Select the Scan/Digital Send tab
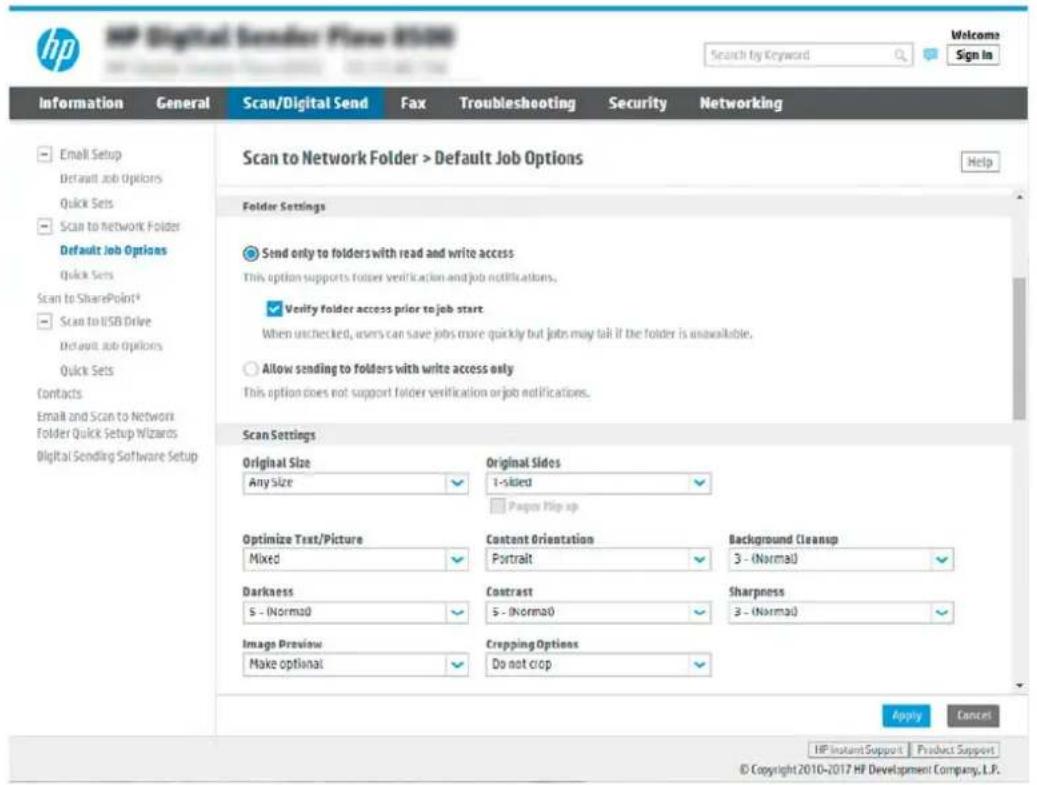Screen dimensions: 1037x785 pyautogui.click(x=306, y=103)
